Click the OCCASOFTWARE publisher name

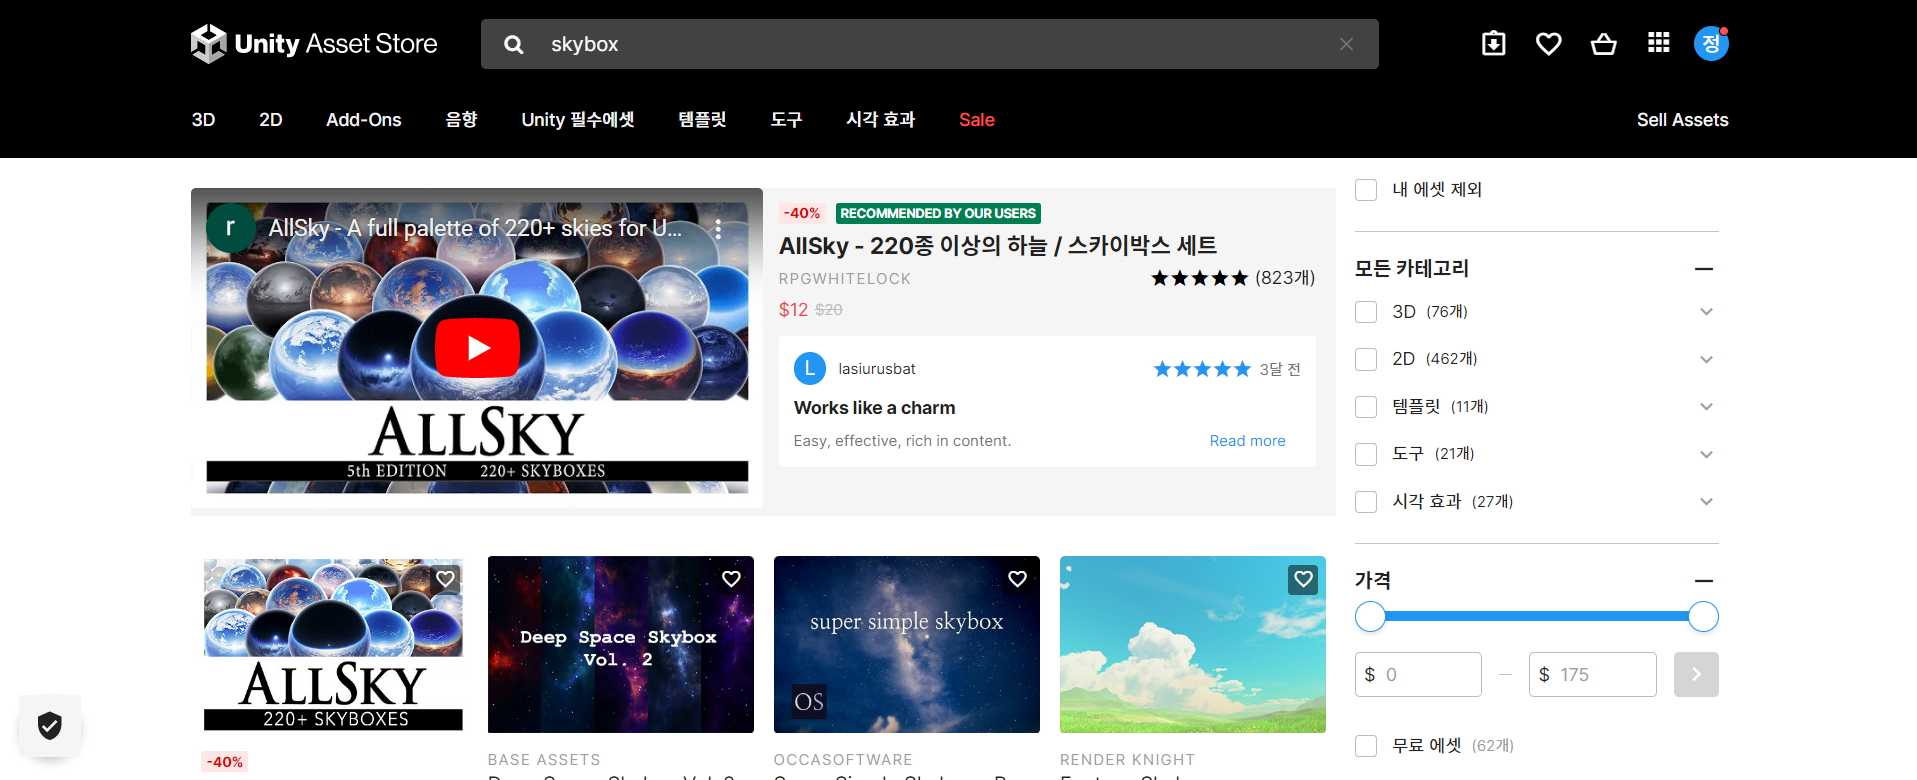(x=843, y=760)
